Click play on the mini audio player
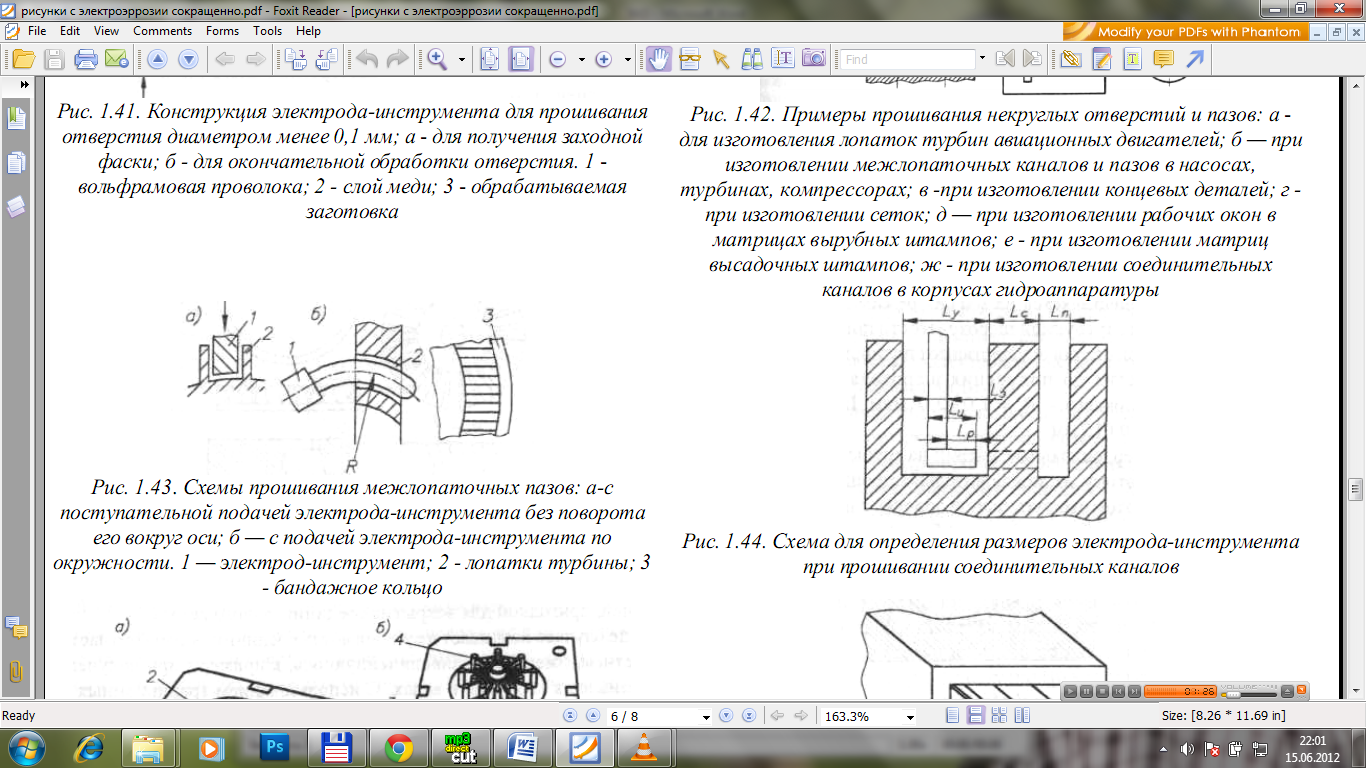Screen dimensions: 1366x768 (x=1070, y=690)
